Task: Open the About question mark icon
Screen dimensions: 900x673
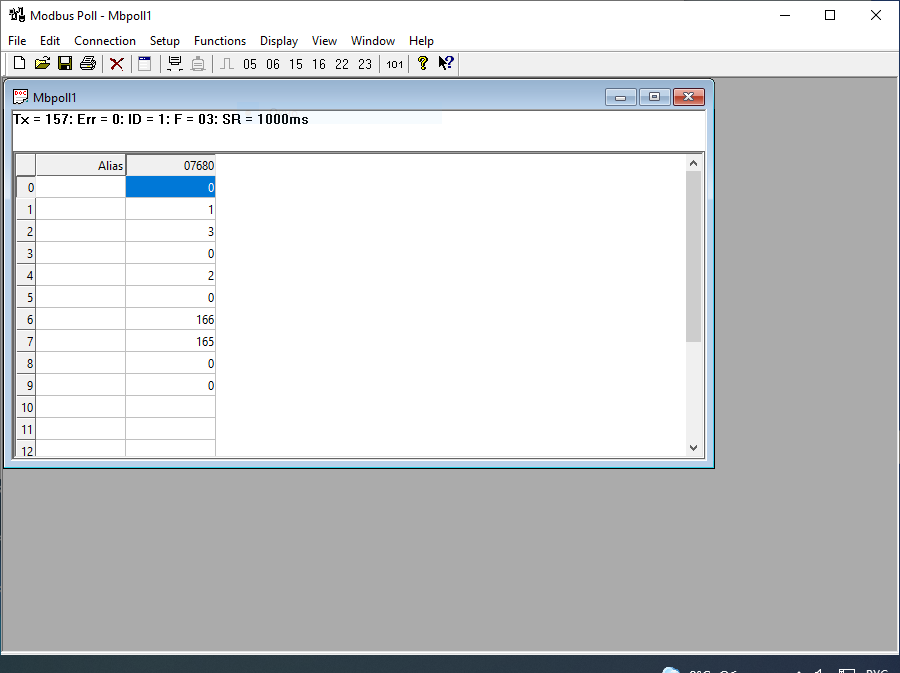Action: (x=423, y=64)
